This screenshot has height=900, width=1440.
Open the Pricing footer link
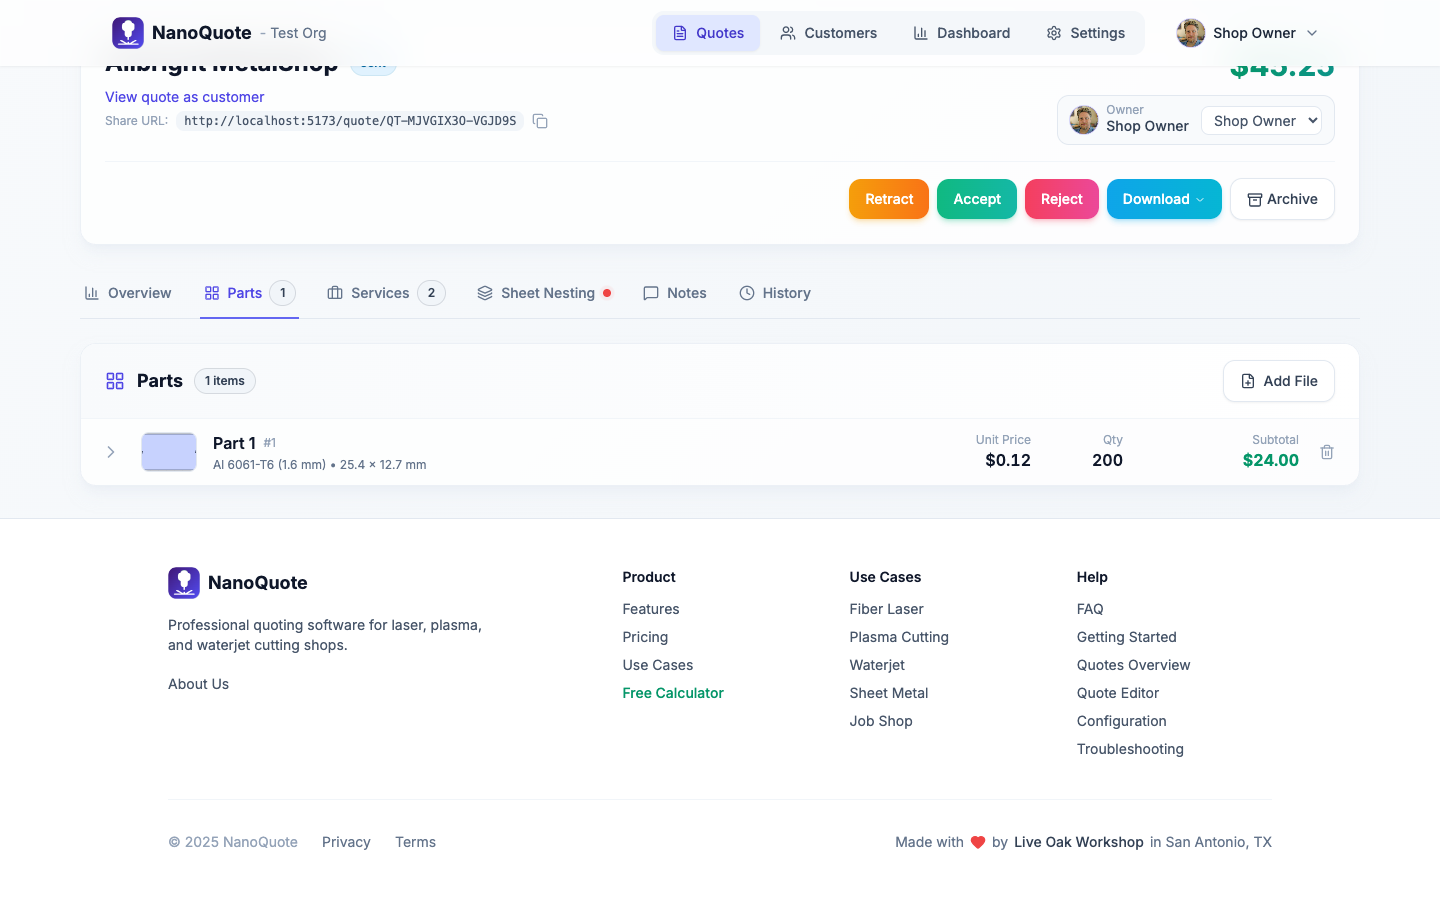coord(645,637)
